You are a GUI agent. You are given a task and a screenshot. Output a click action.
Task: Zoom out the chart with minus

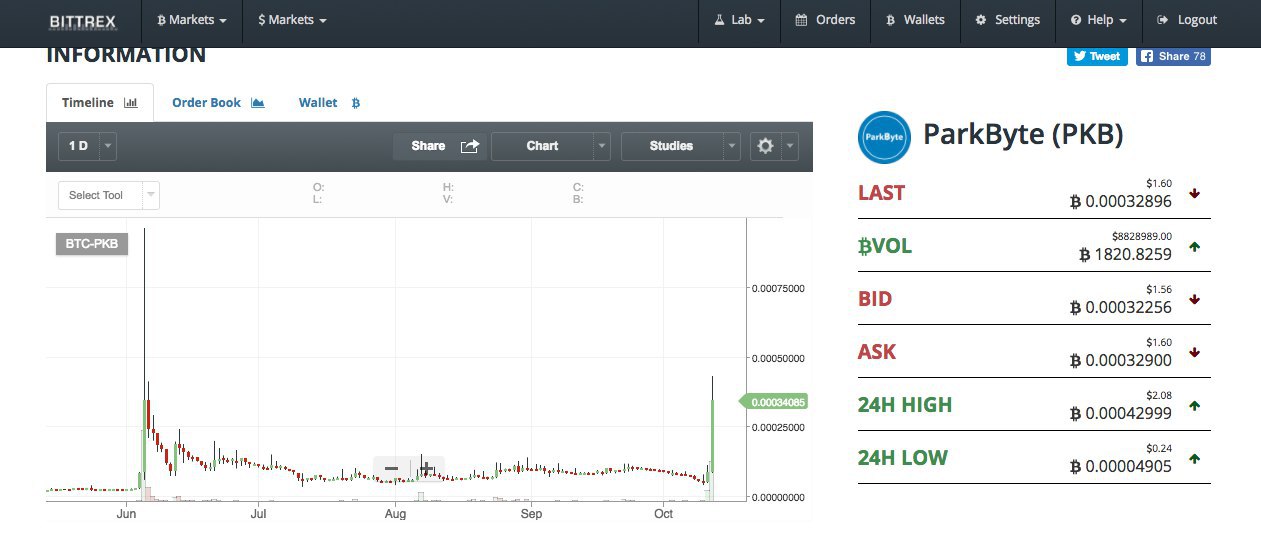coord(391,469)
